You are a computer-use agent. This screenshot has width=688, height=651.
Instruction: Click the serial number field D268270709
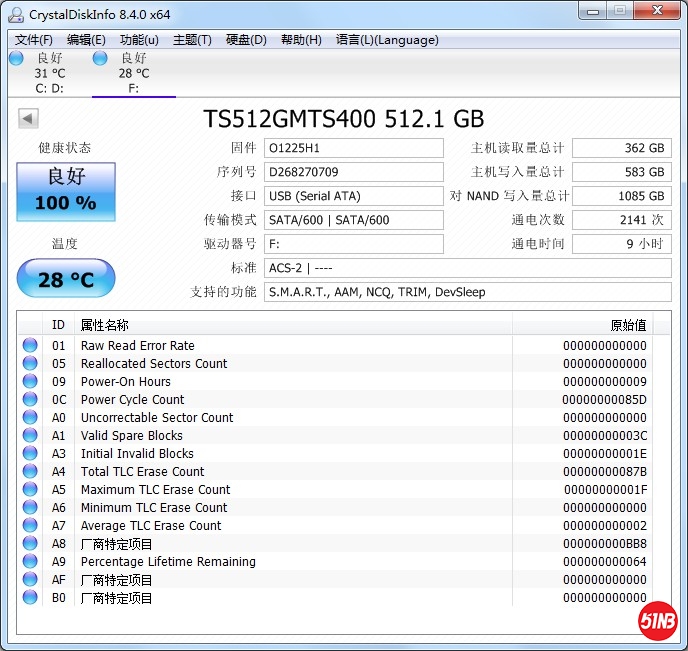pyautogui.click(x=353, y=172)
